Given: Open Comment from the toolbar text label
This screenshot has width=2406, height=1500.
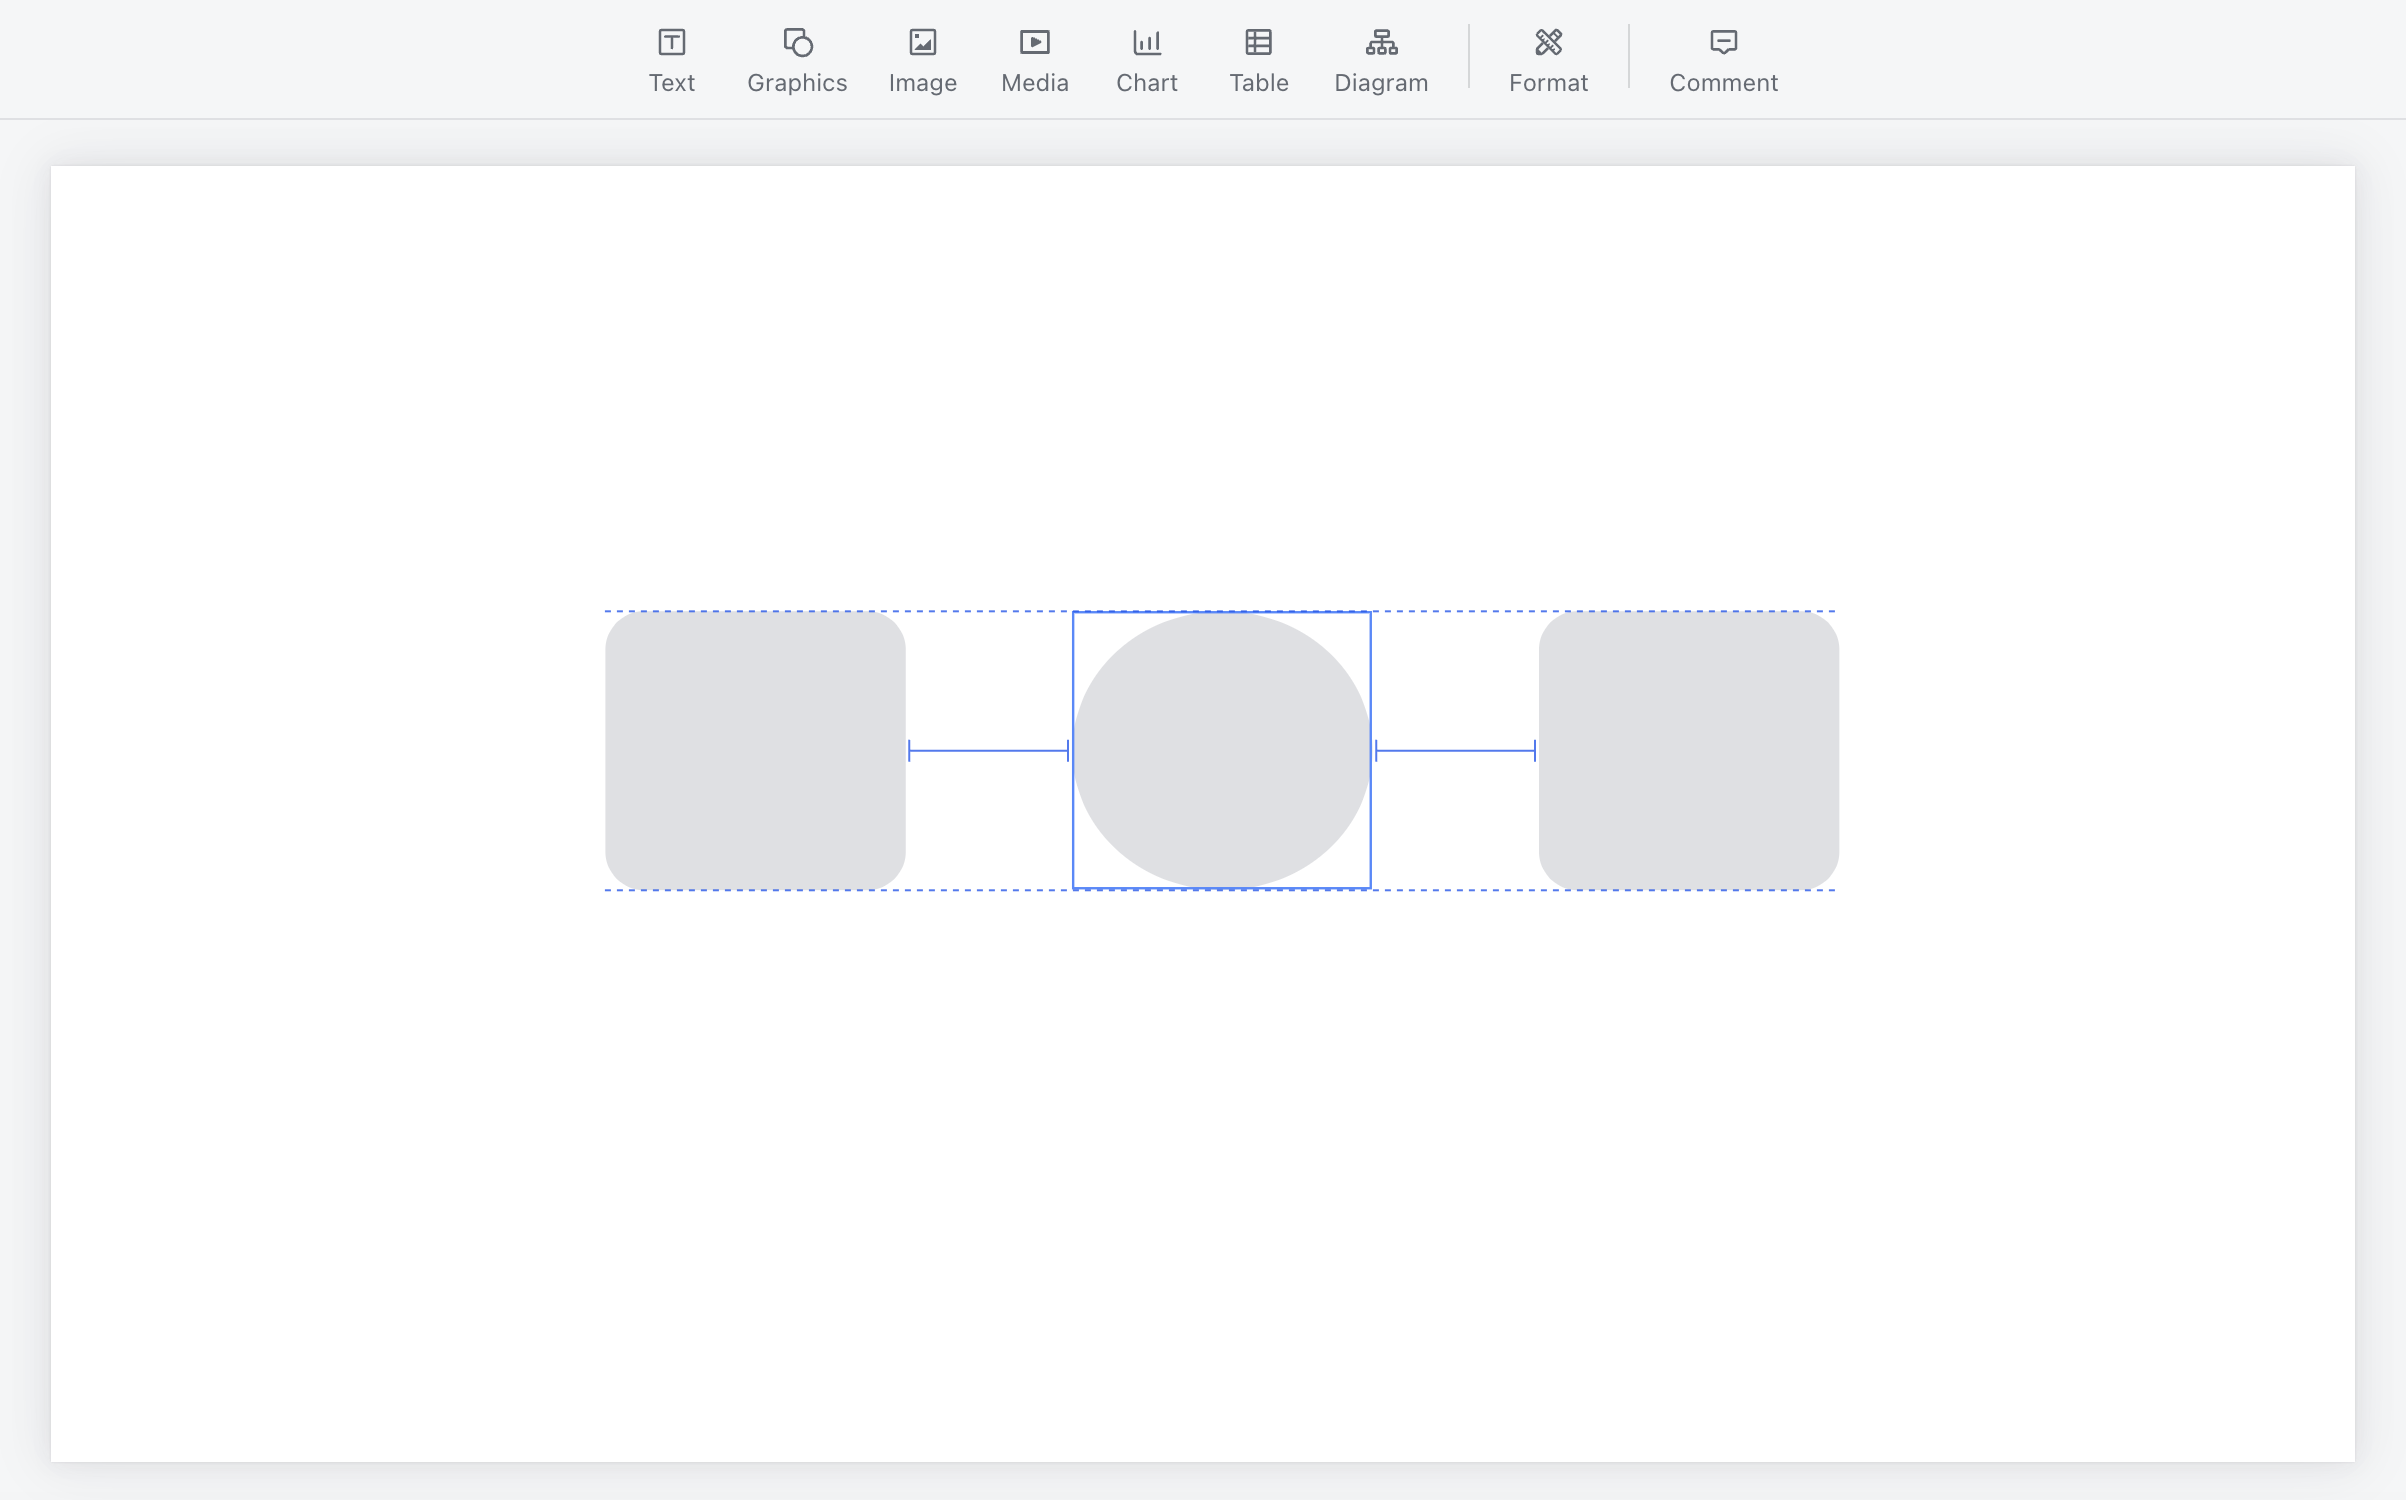Looking at the screenshot, I should point(1723,83).
